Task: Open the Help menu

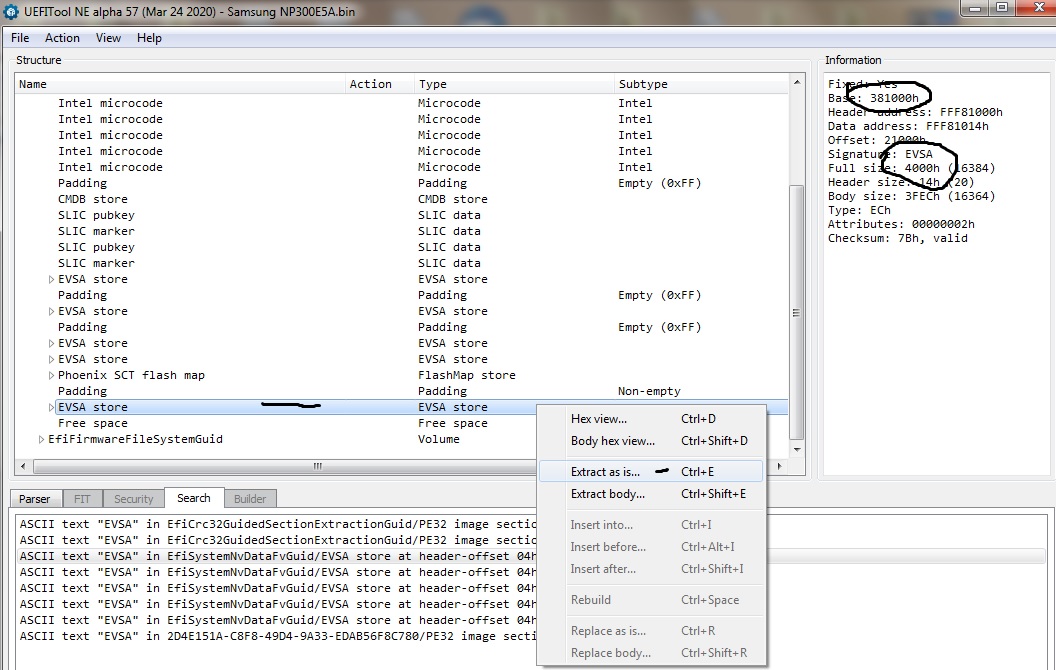Action: point(149,38)
